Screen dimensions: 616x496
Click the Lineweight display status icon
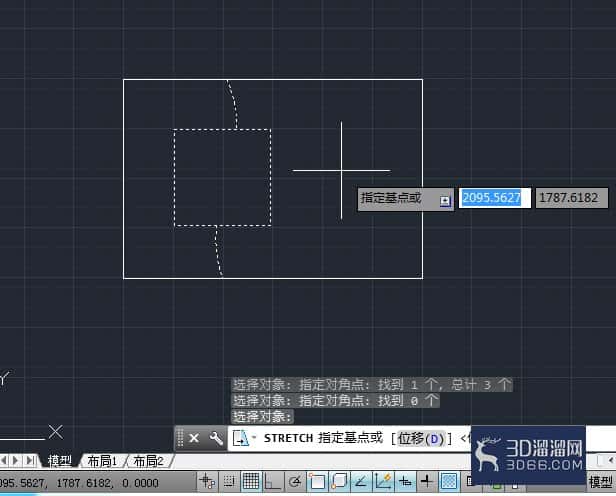coord(427,481)
